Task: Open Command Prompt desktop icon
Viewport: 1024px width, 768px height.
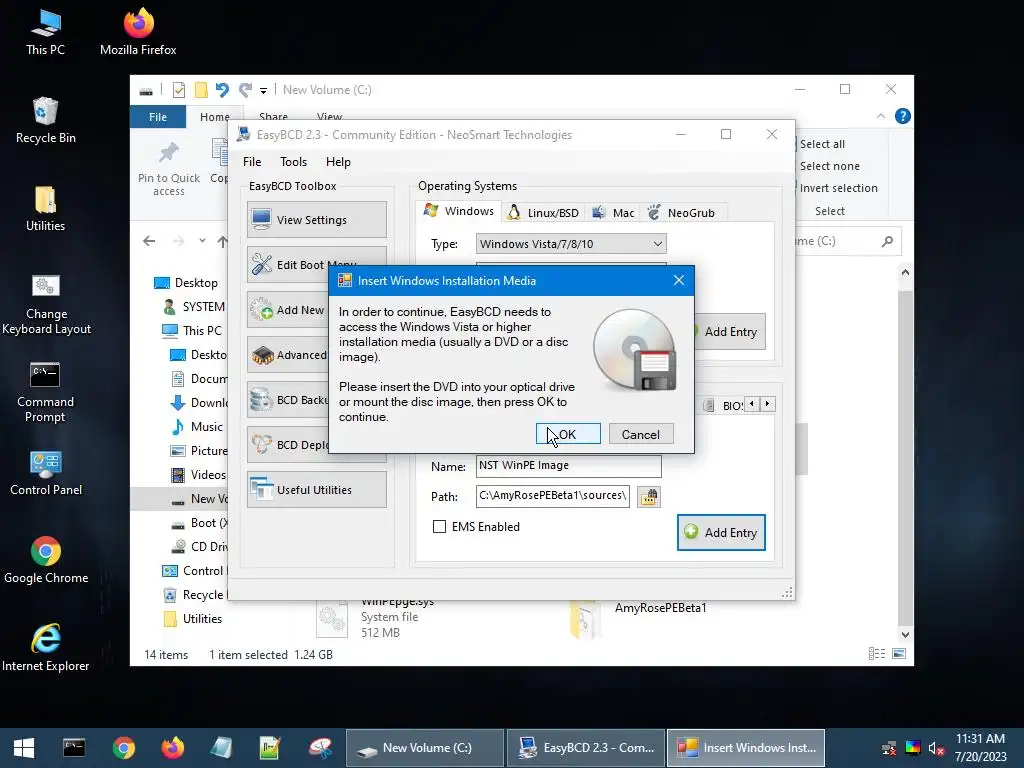Action: 45,392
